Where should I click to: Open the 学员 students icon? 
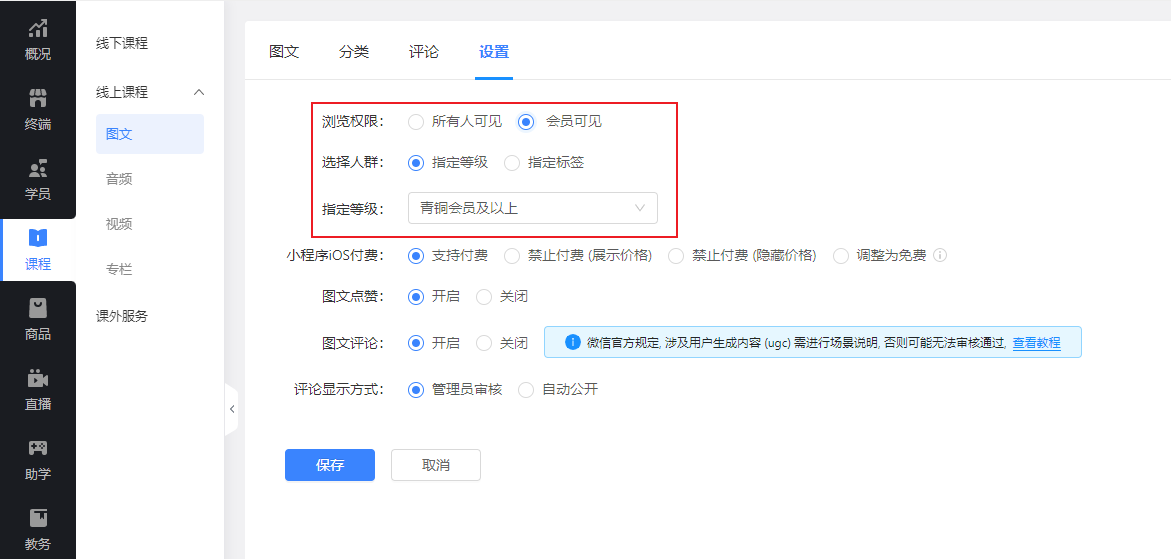coord(37,168)
